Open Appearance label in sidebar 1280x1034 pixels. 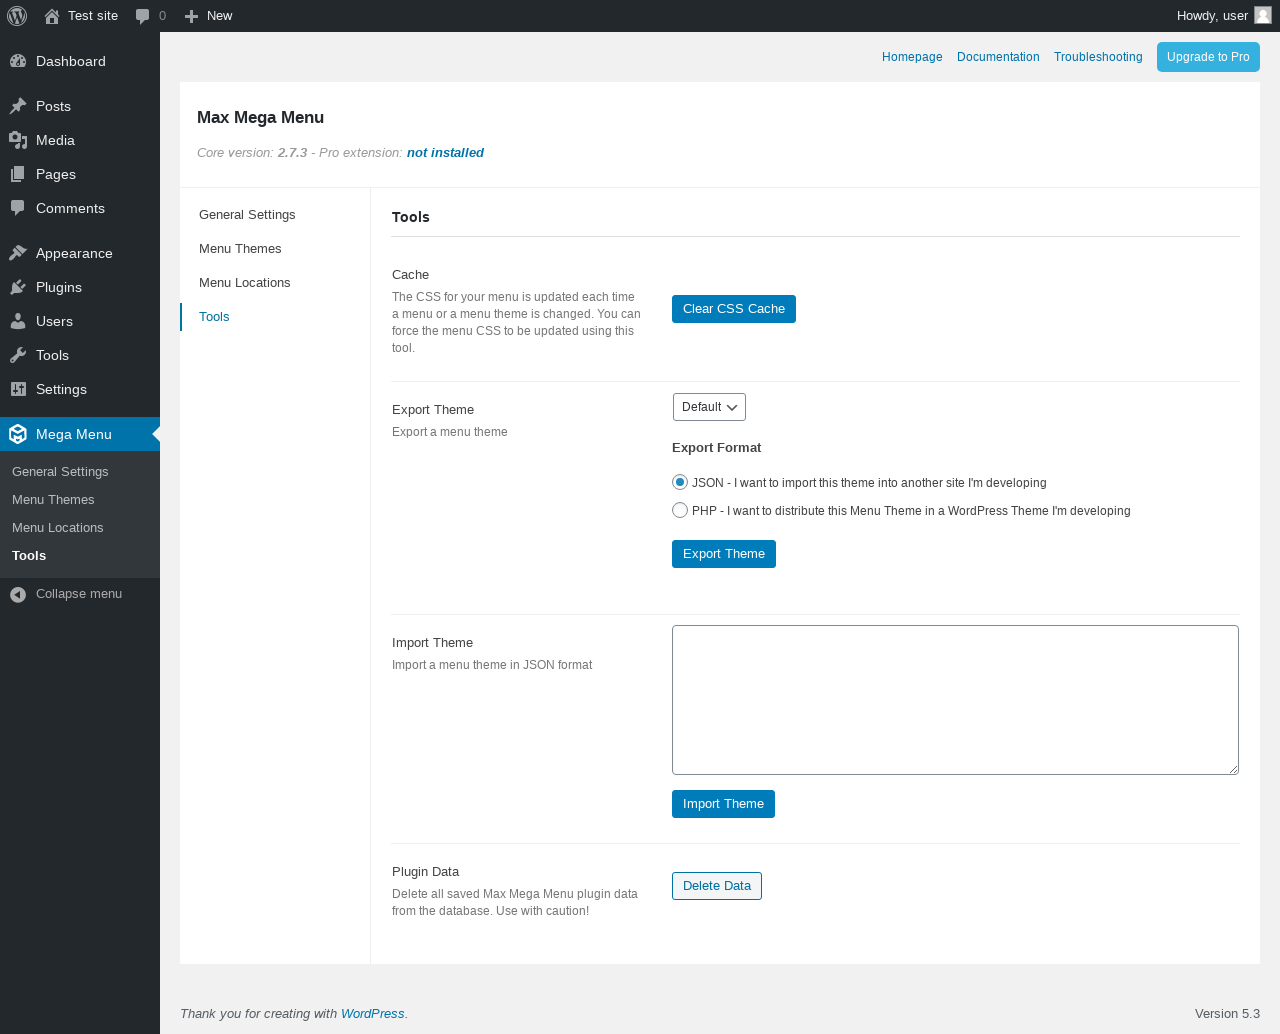click(x=74, y=253)
